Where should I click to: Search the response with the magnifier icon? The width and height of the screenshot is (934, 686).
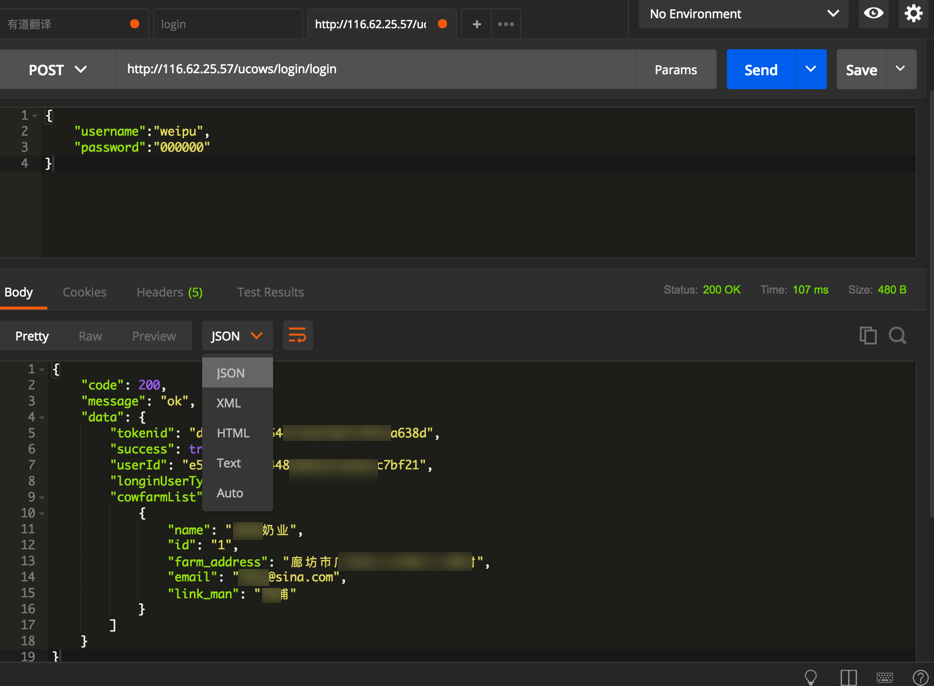tap(897, 335)
